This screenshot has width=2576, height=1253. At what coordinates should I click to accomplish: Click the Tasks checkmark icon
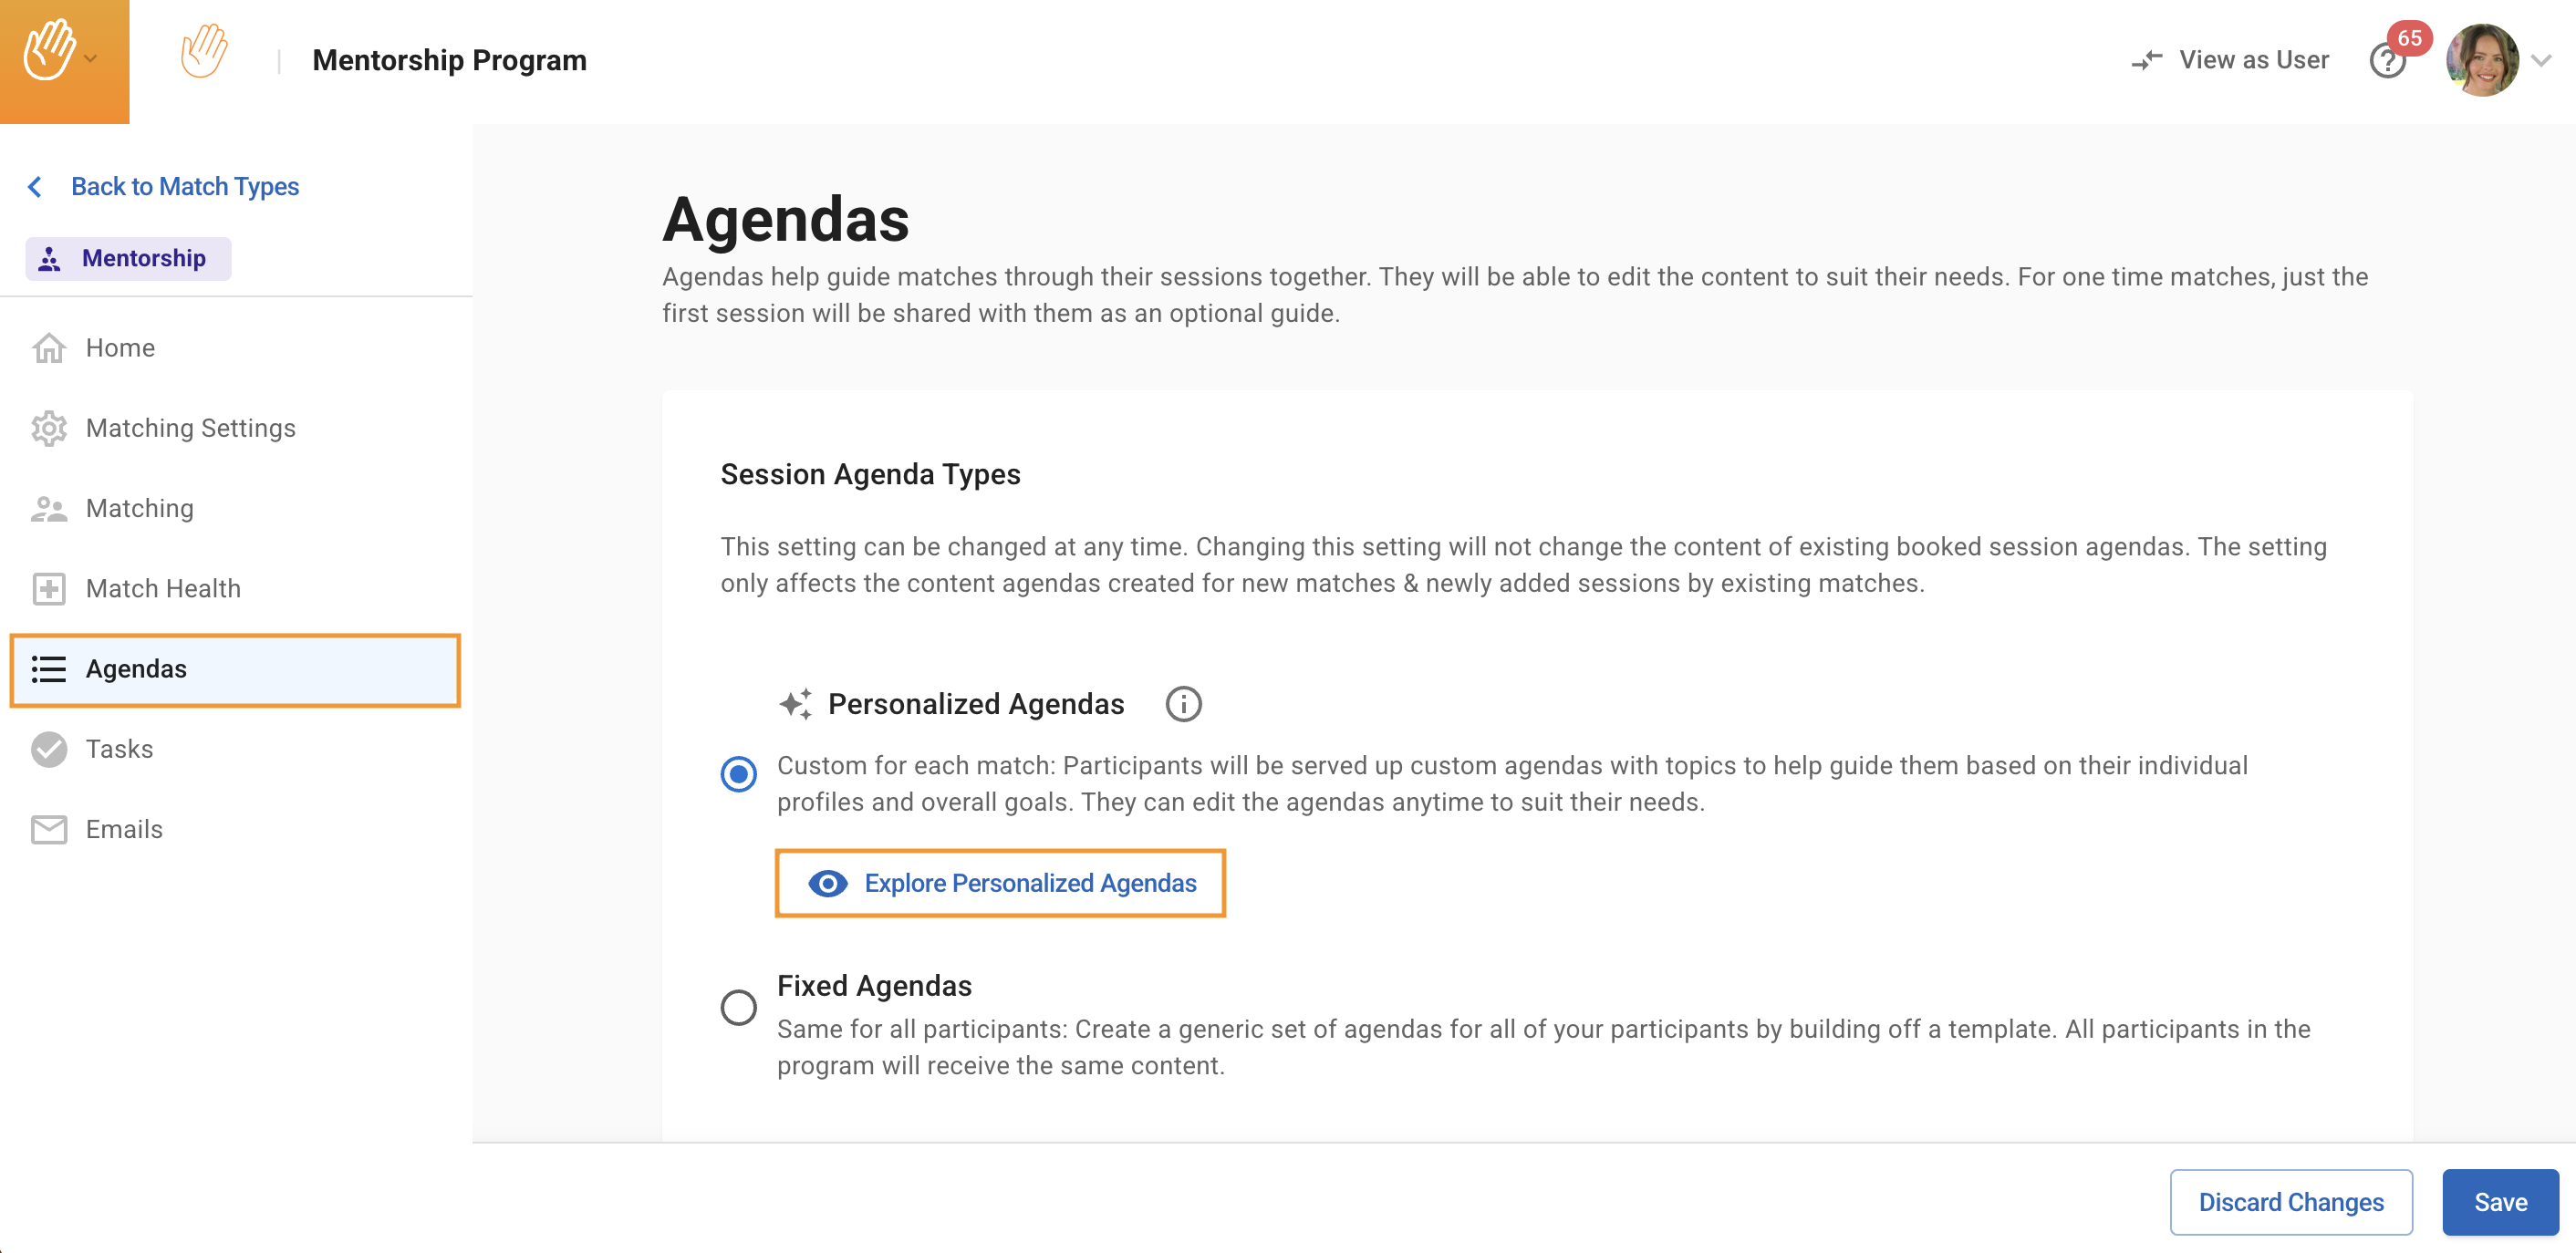click(48, 749)
